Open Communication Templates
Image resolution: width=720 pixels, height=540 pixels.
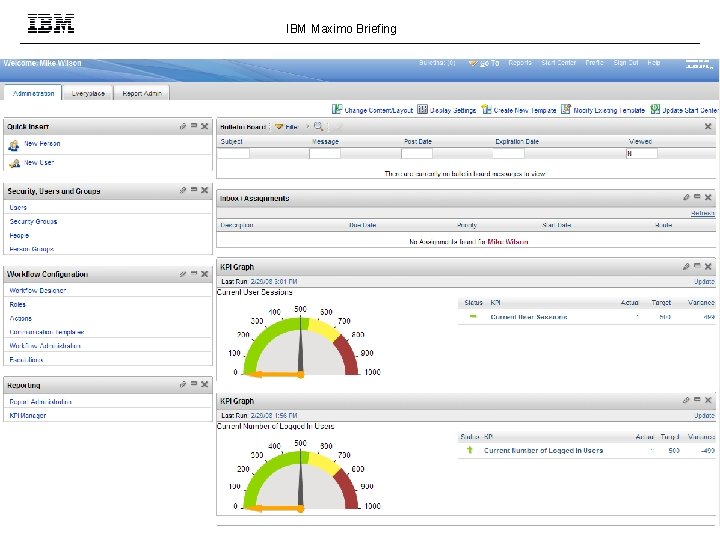pyautogui.click(x=46, y=332)
